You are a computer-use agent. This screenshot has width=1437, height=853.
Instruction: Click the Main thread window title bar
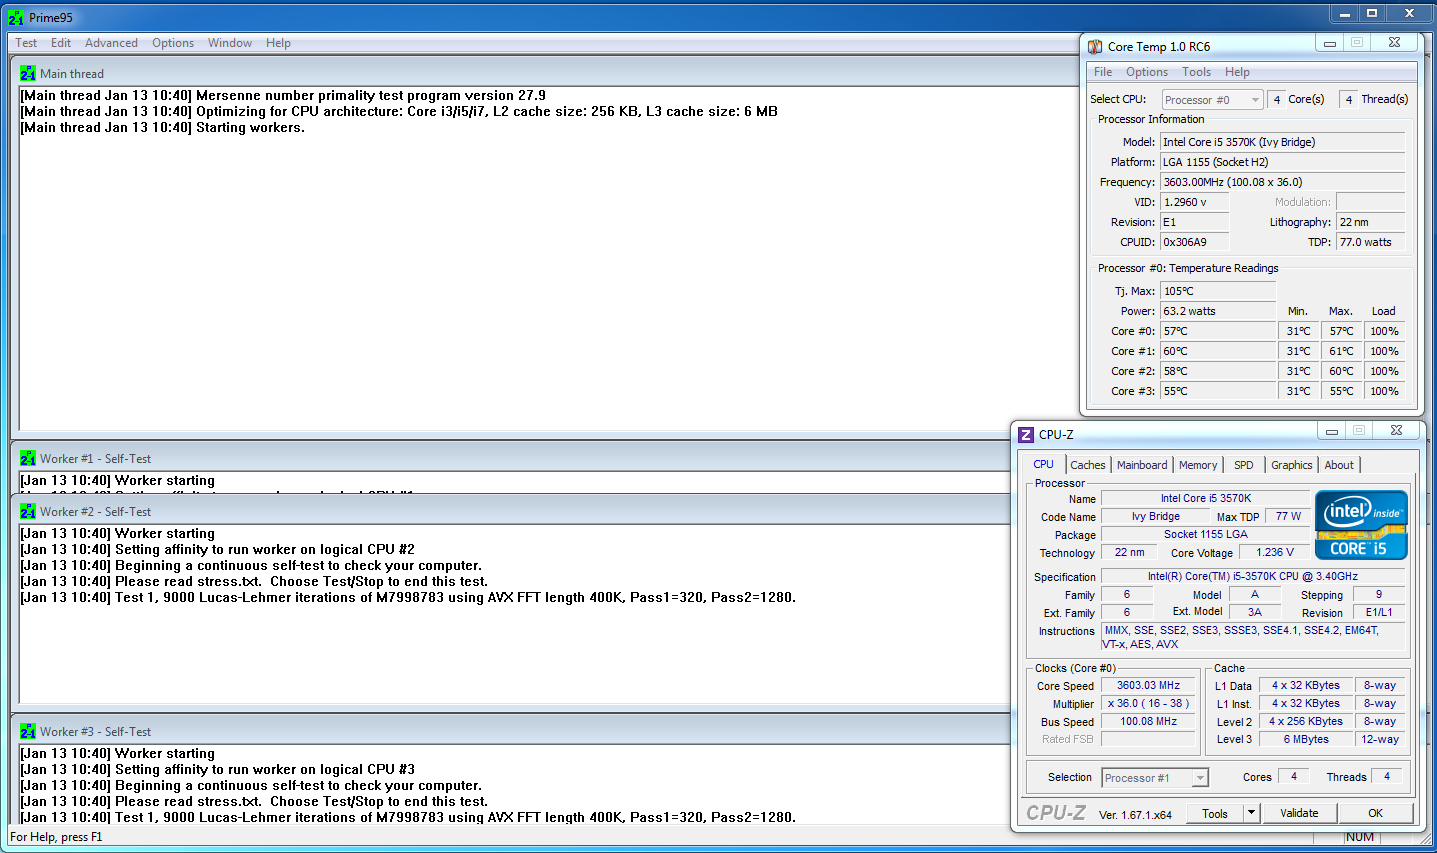click(x=545, y=73)
